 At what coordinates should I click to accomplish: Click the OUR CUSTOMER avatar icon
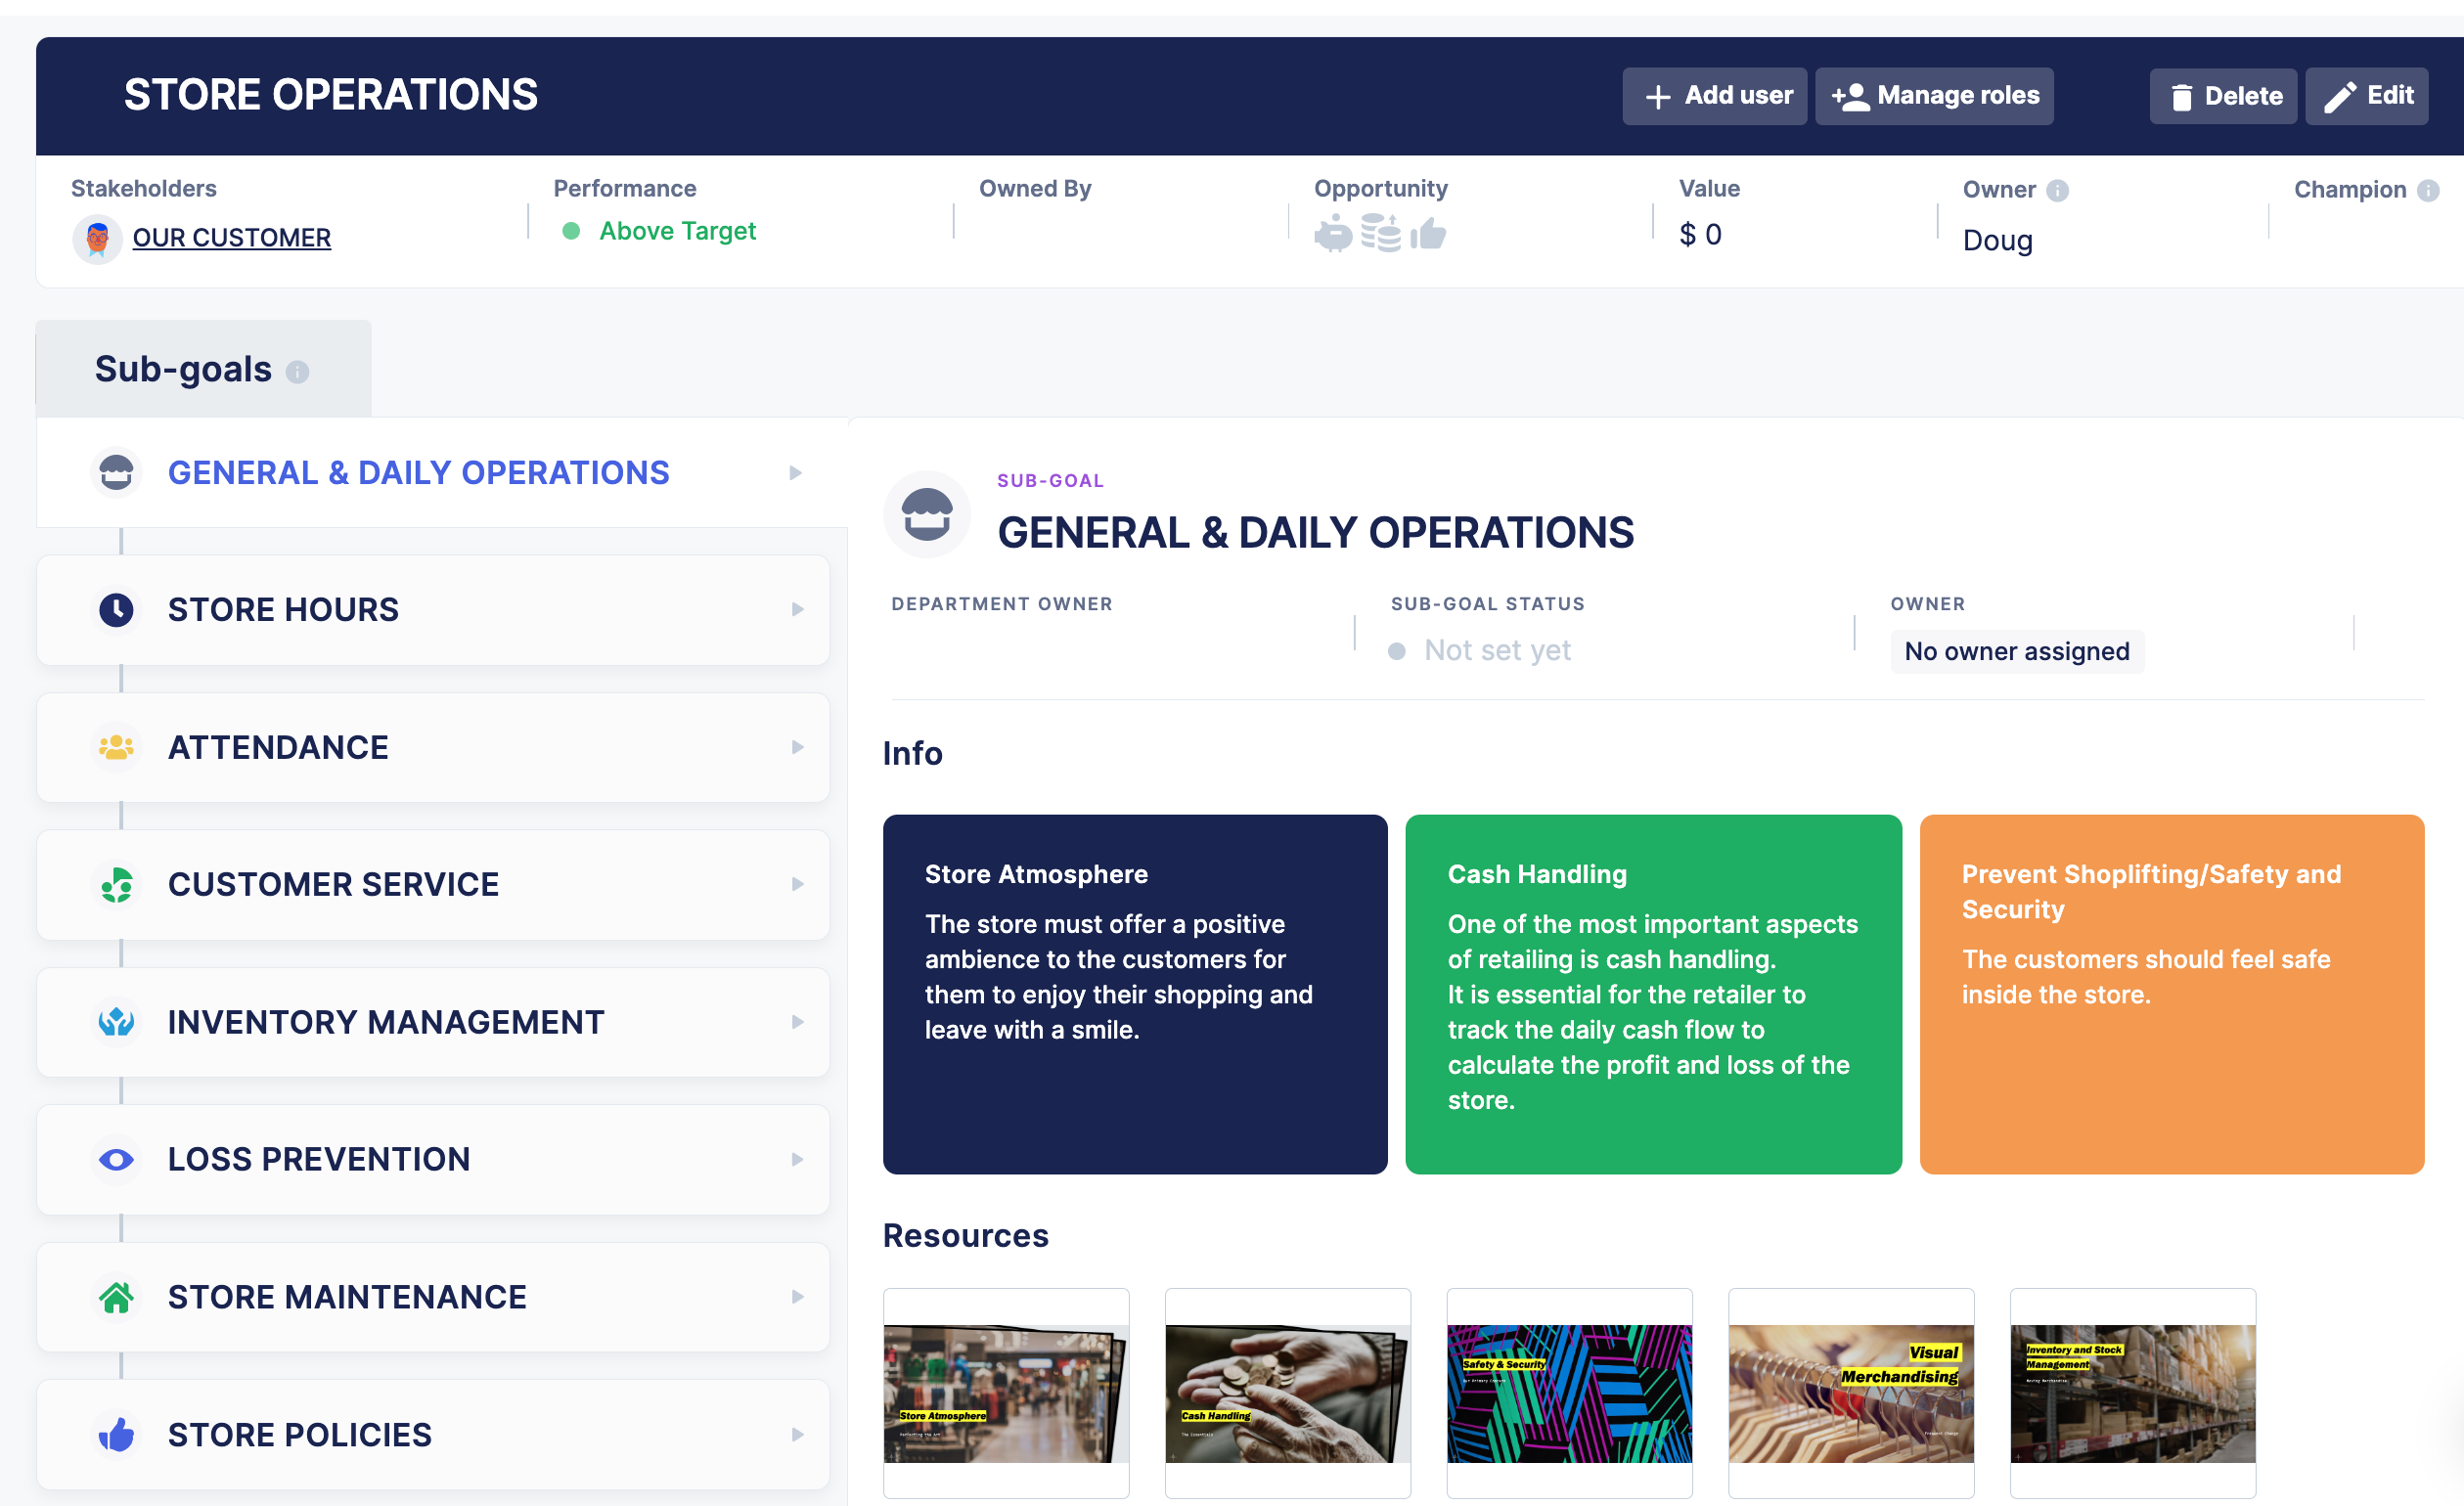pyautogui.click(x=97, y=238)
